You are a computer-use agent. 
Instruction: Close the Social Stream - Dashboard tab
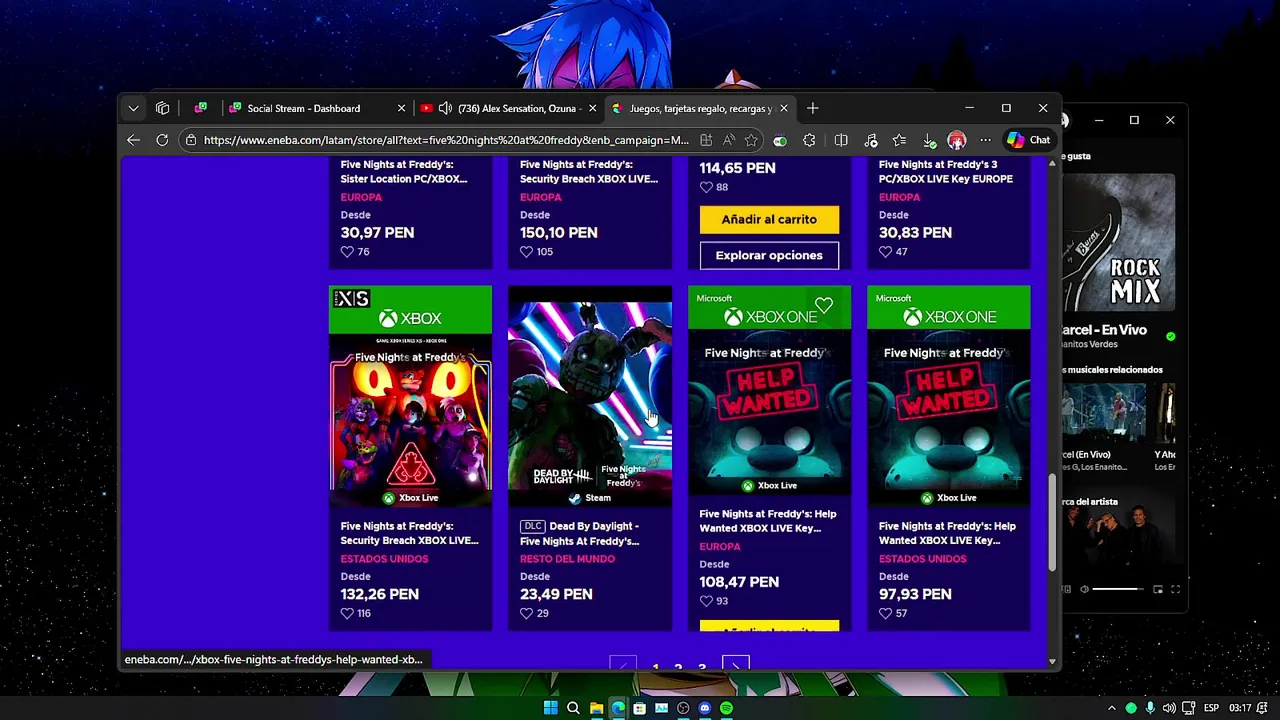point(401,108)
